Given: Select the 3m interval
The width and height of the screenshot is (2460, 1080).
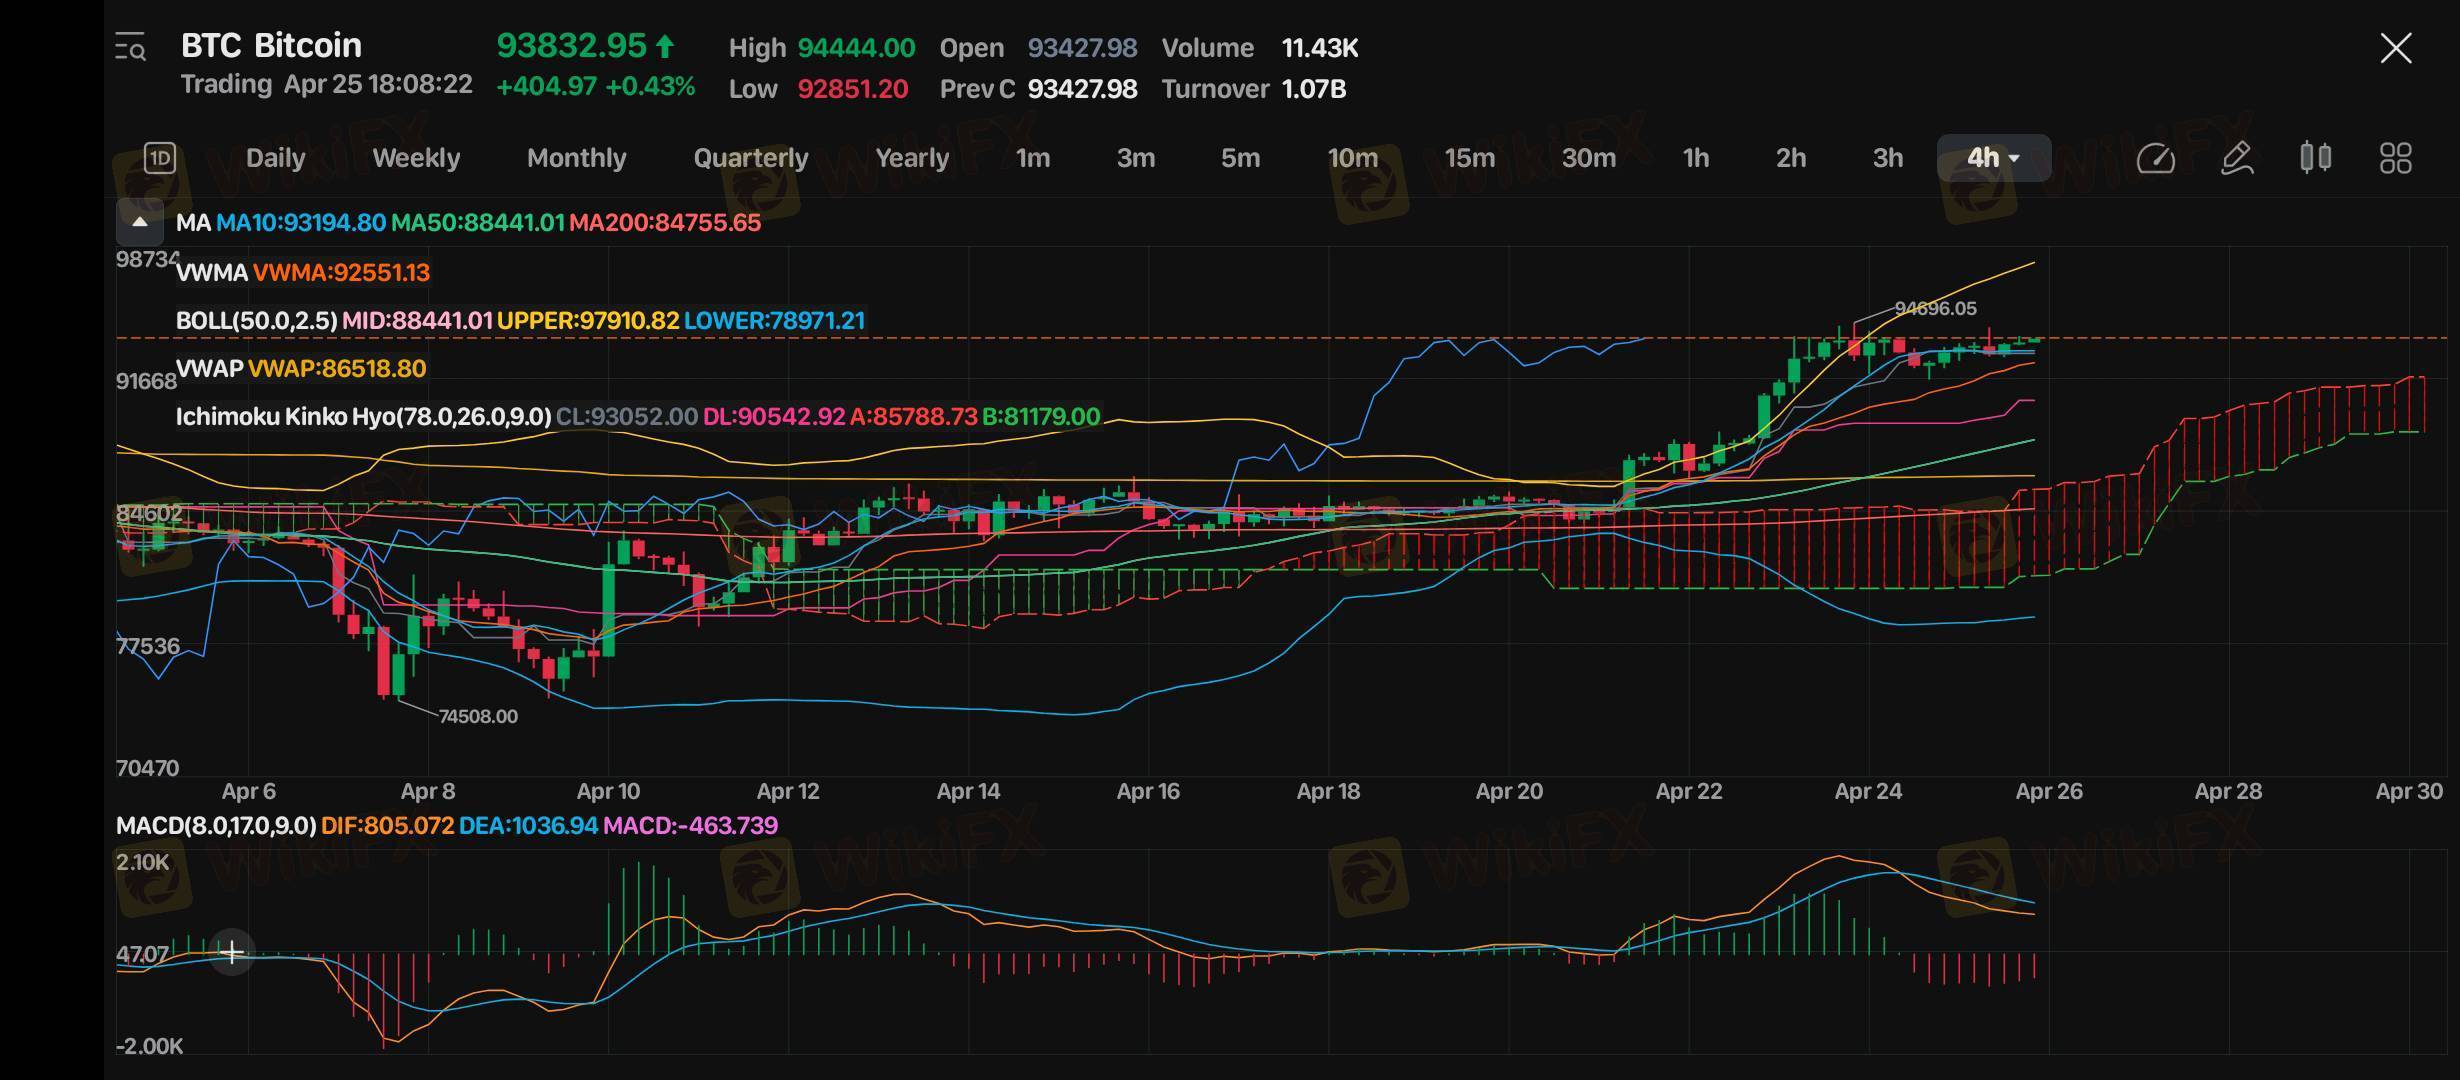Looking at the screenshot, I should click(x=1136, y=158).
